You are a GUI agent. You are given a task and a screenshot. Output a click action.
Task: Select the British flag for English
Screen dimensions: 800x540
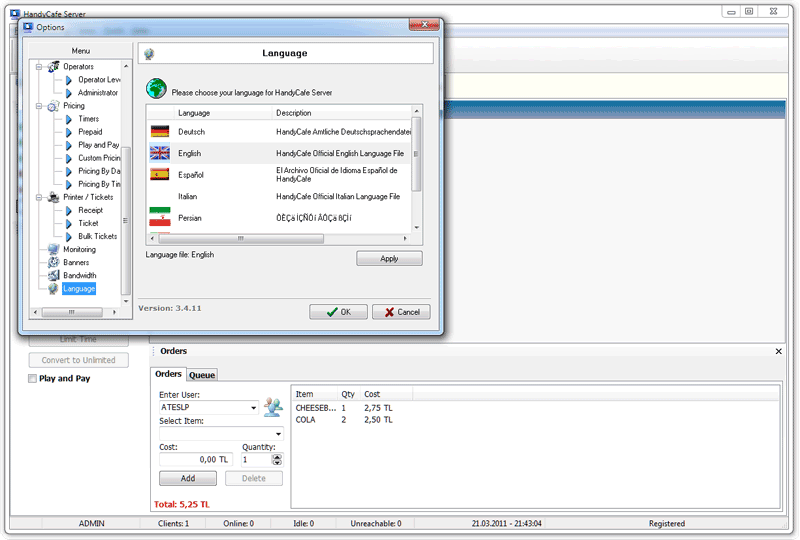point(160,153)
